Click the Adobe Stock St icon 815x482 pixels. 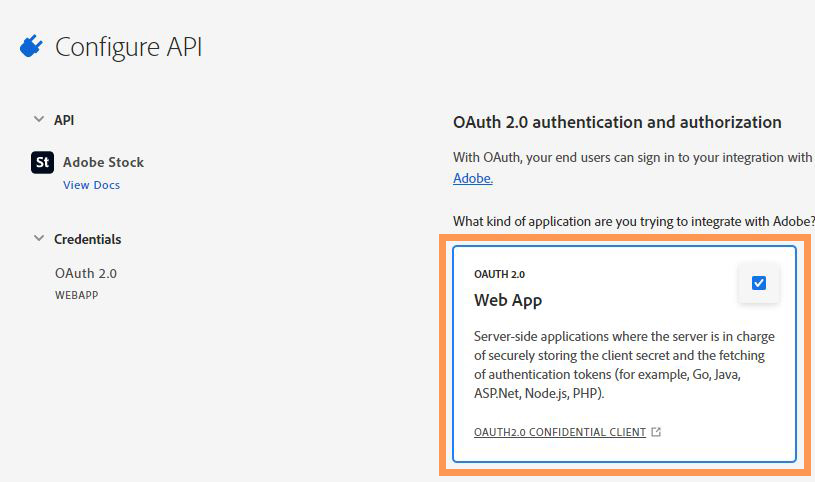click(42, 162)
